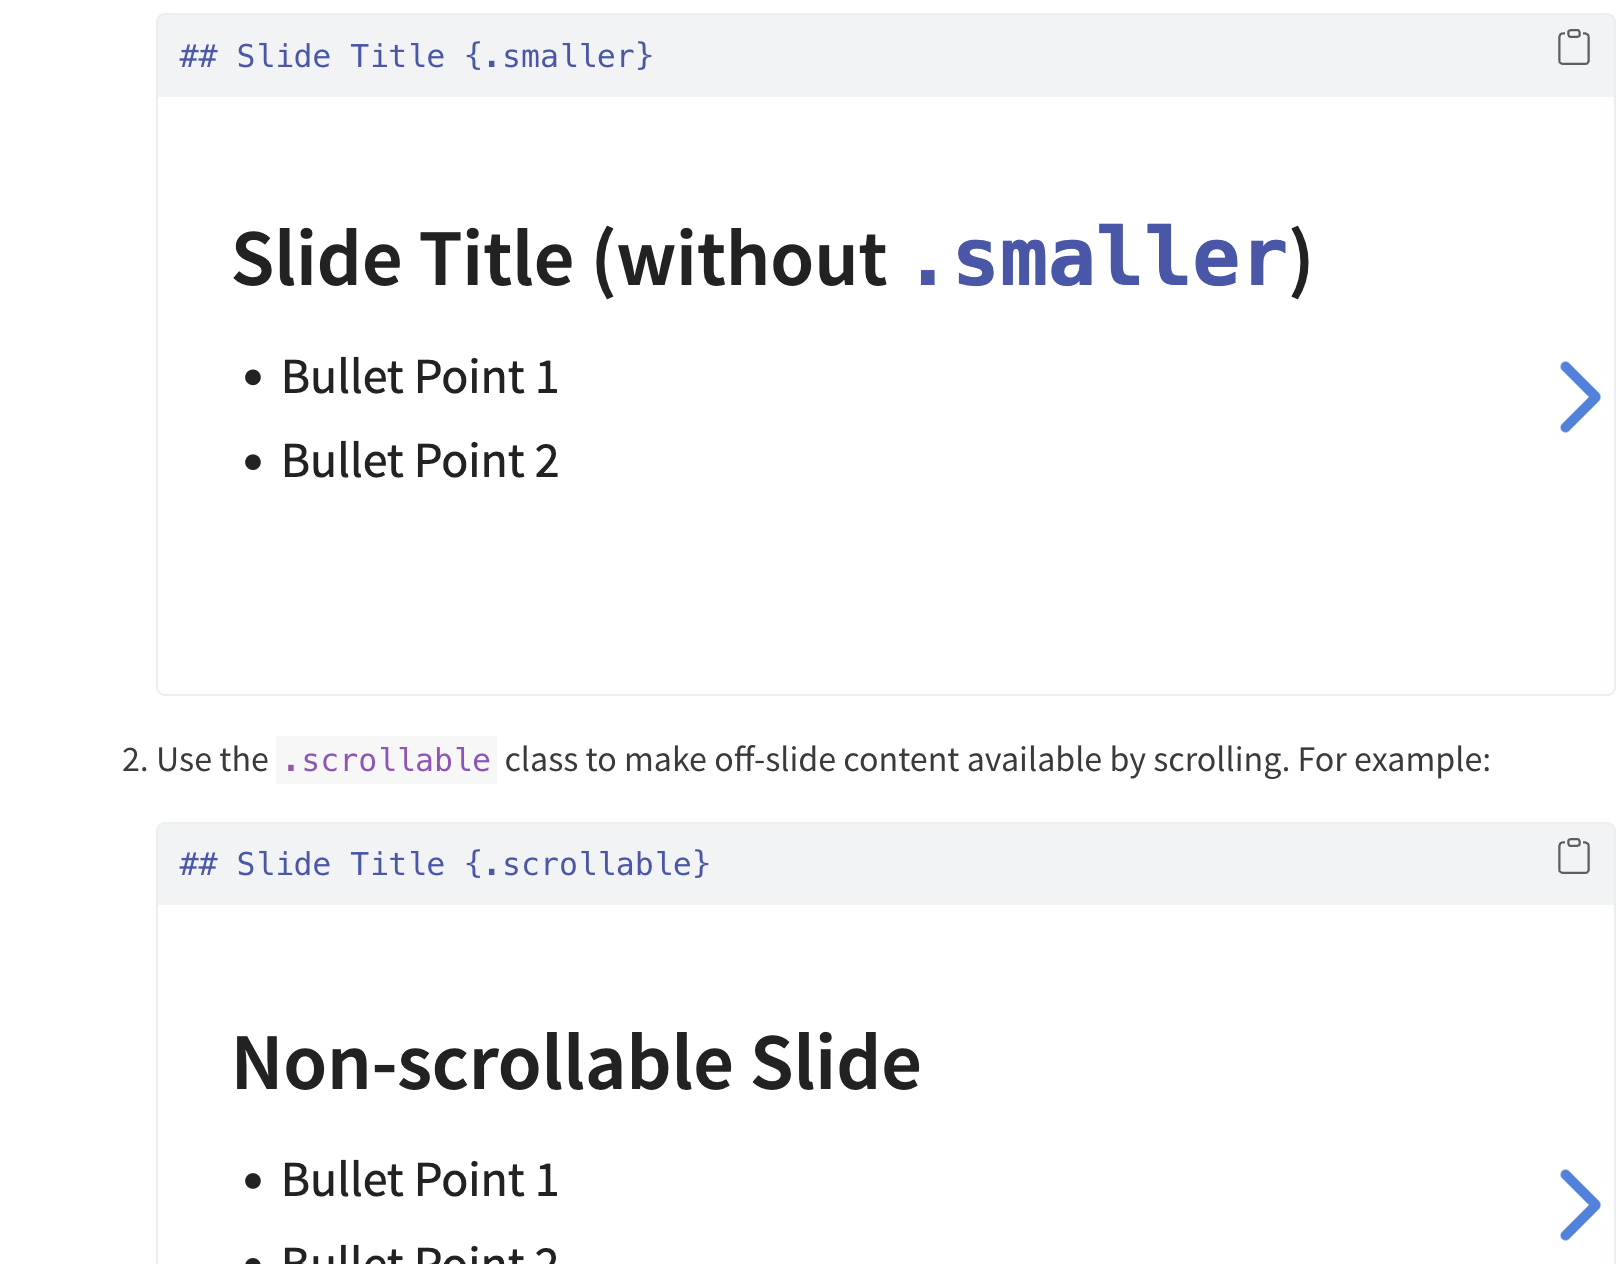Click the inline '.scrollable' code in paragraph

[x=386, y=760]
